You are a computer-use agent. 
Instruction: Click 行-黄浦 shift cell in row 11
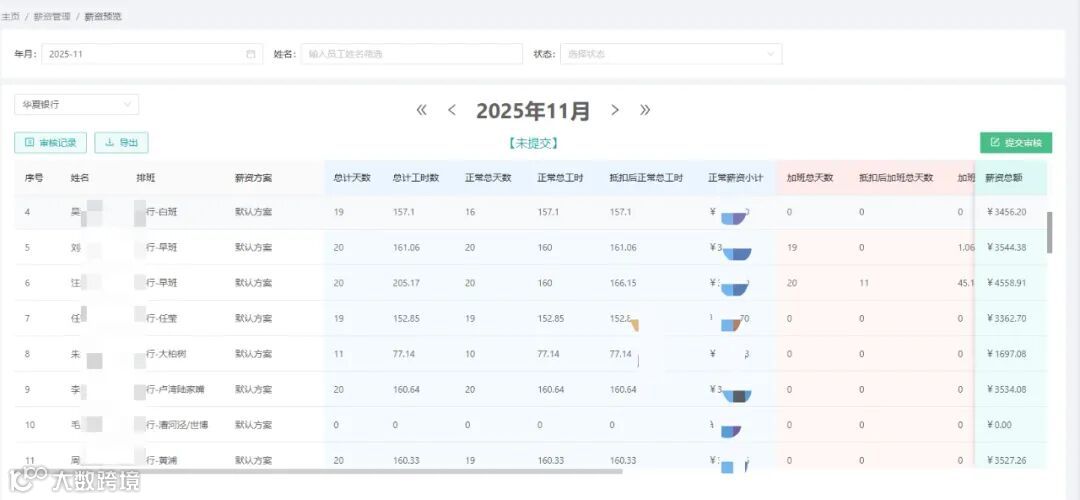tap(161, 460)
